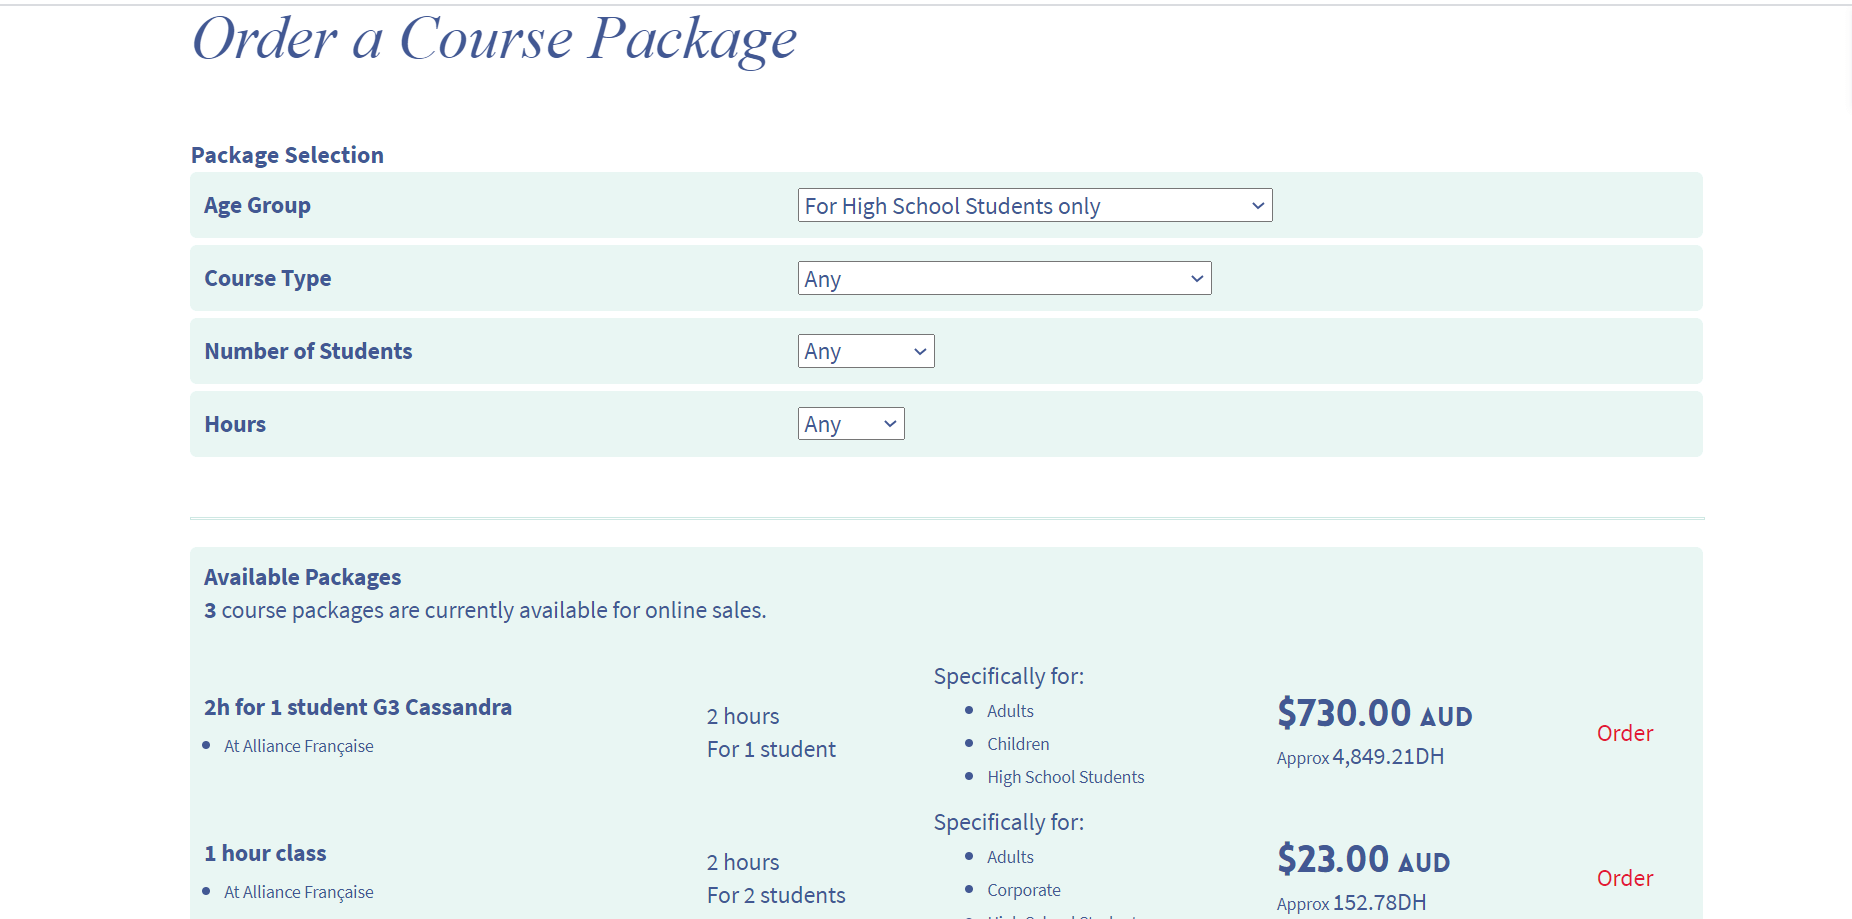Viewport: 1852px width, 919px height.
Task: Click 'Children' in the first package's audience list
Action: tap(1018, 744)
